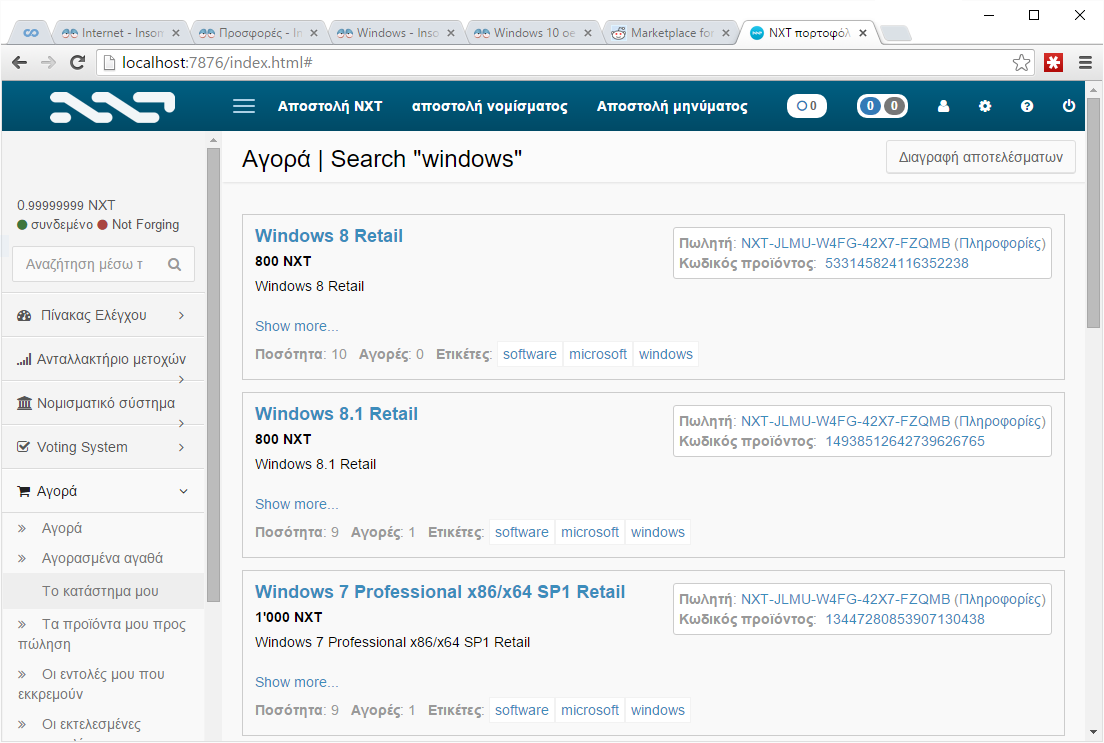Open the Chrome menu icon
Viewport: 1104px width, 743px height.
click(x=1086, y=63)
